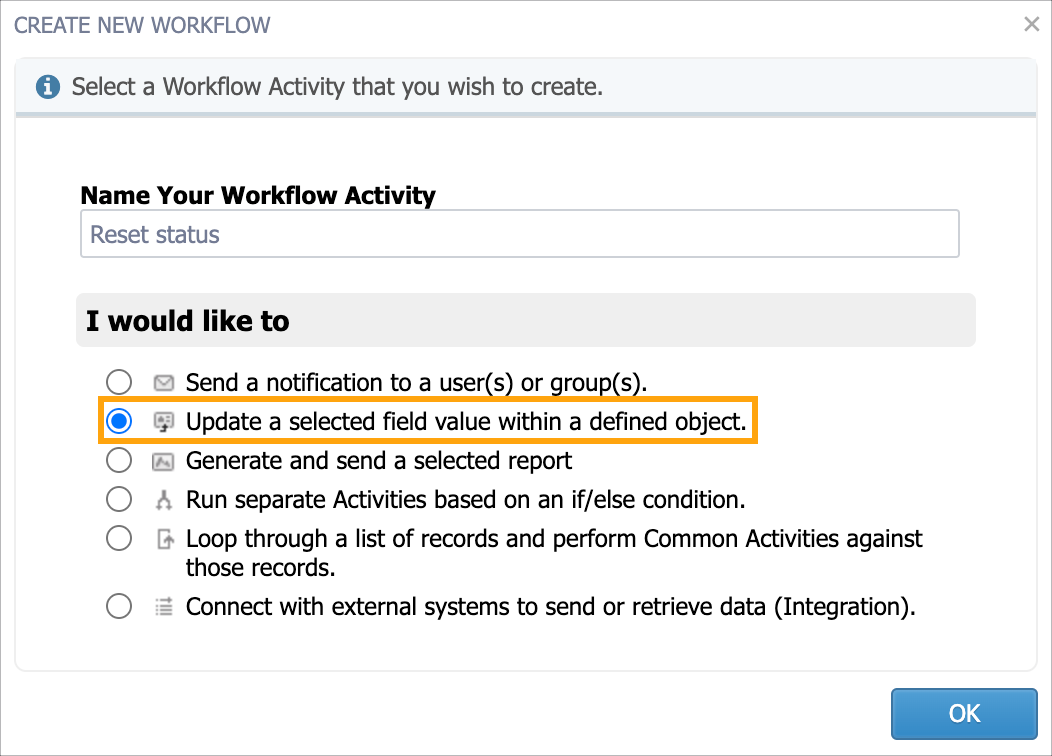
Task: Click the if/else condition option text
Action: point(466,500)
